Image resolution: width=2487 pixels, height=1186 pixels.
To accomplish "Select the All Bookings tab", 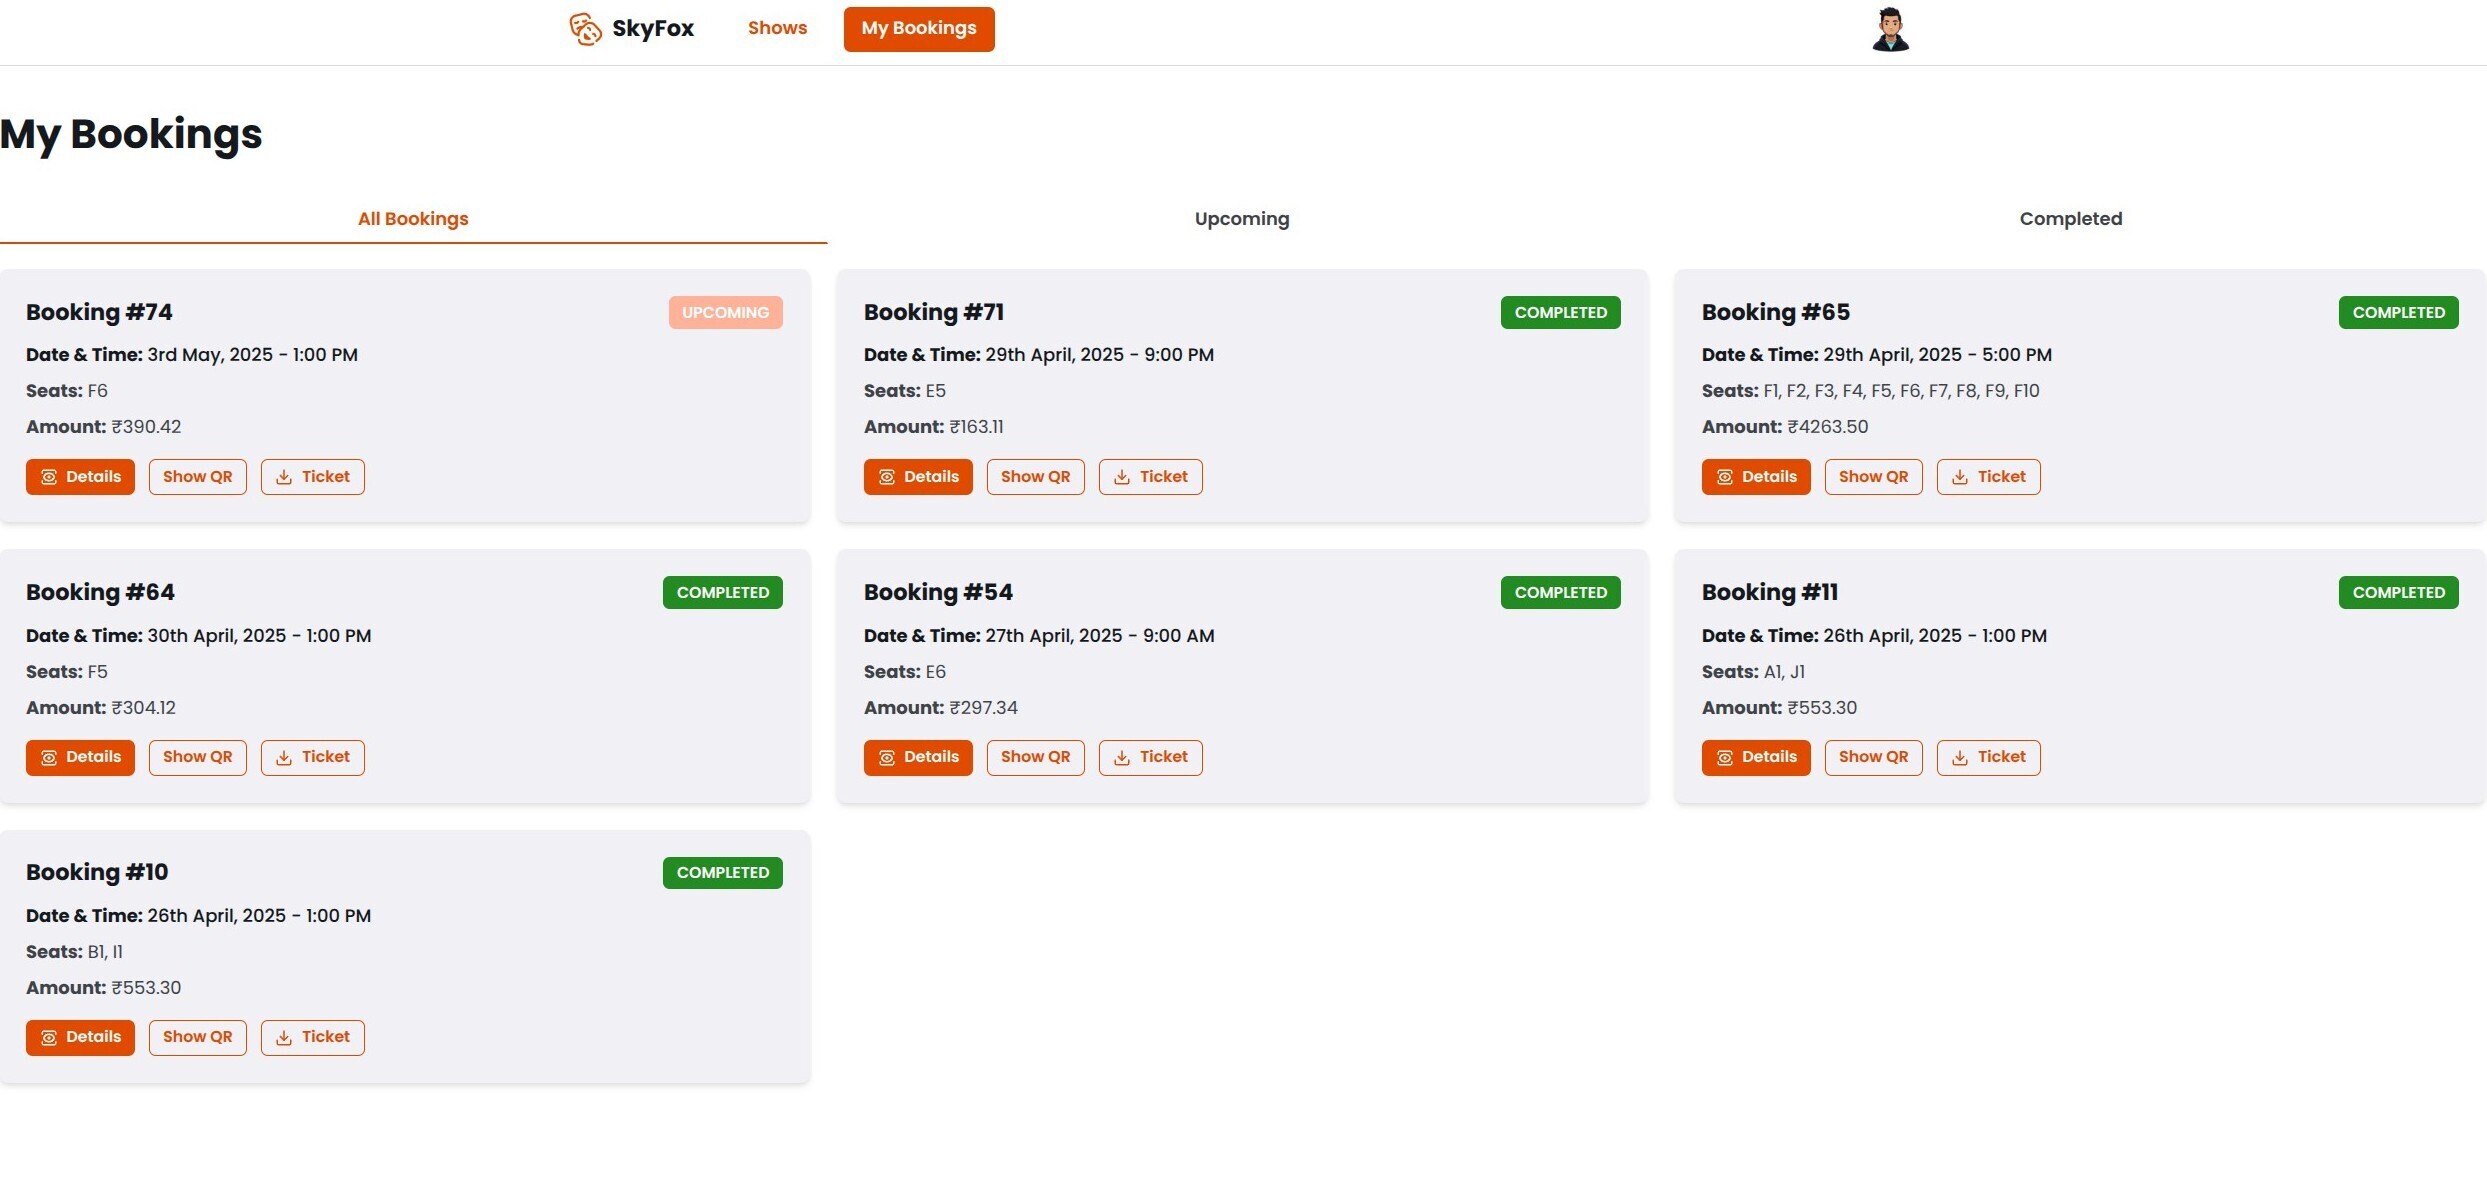I will 413,219.
